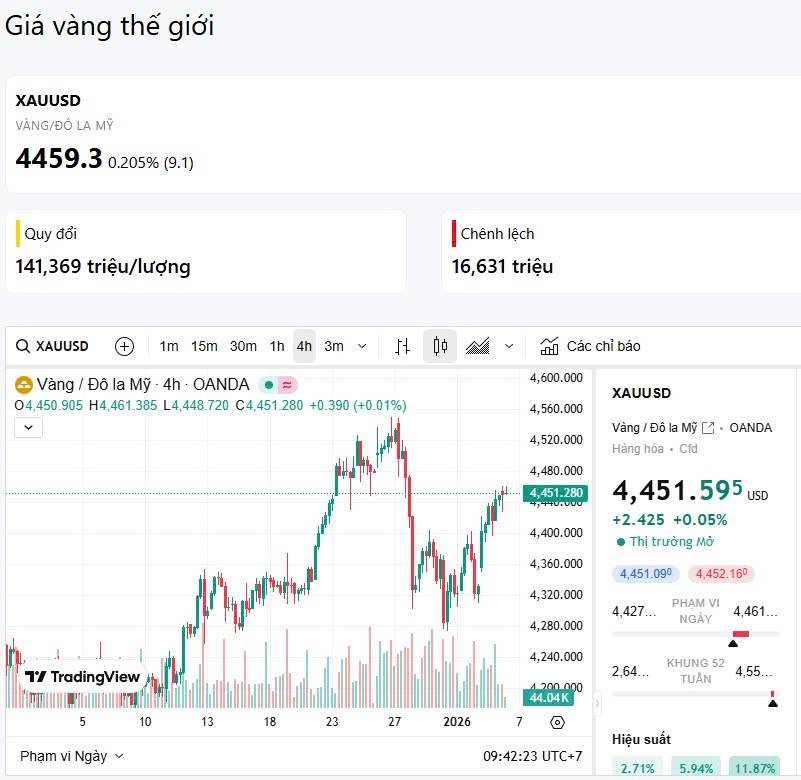Click the XAUUSD symbol search box

tap(54, 346)
